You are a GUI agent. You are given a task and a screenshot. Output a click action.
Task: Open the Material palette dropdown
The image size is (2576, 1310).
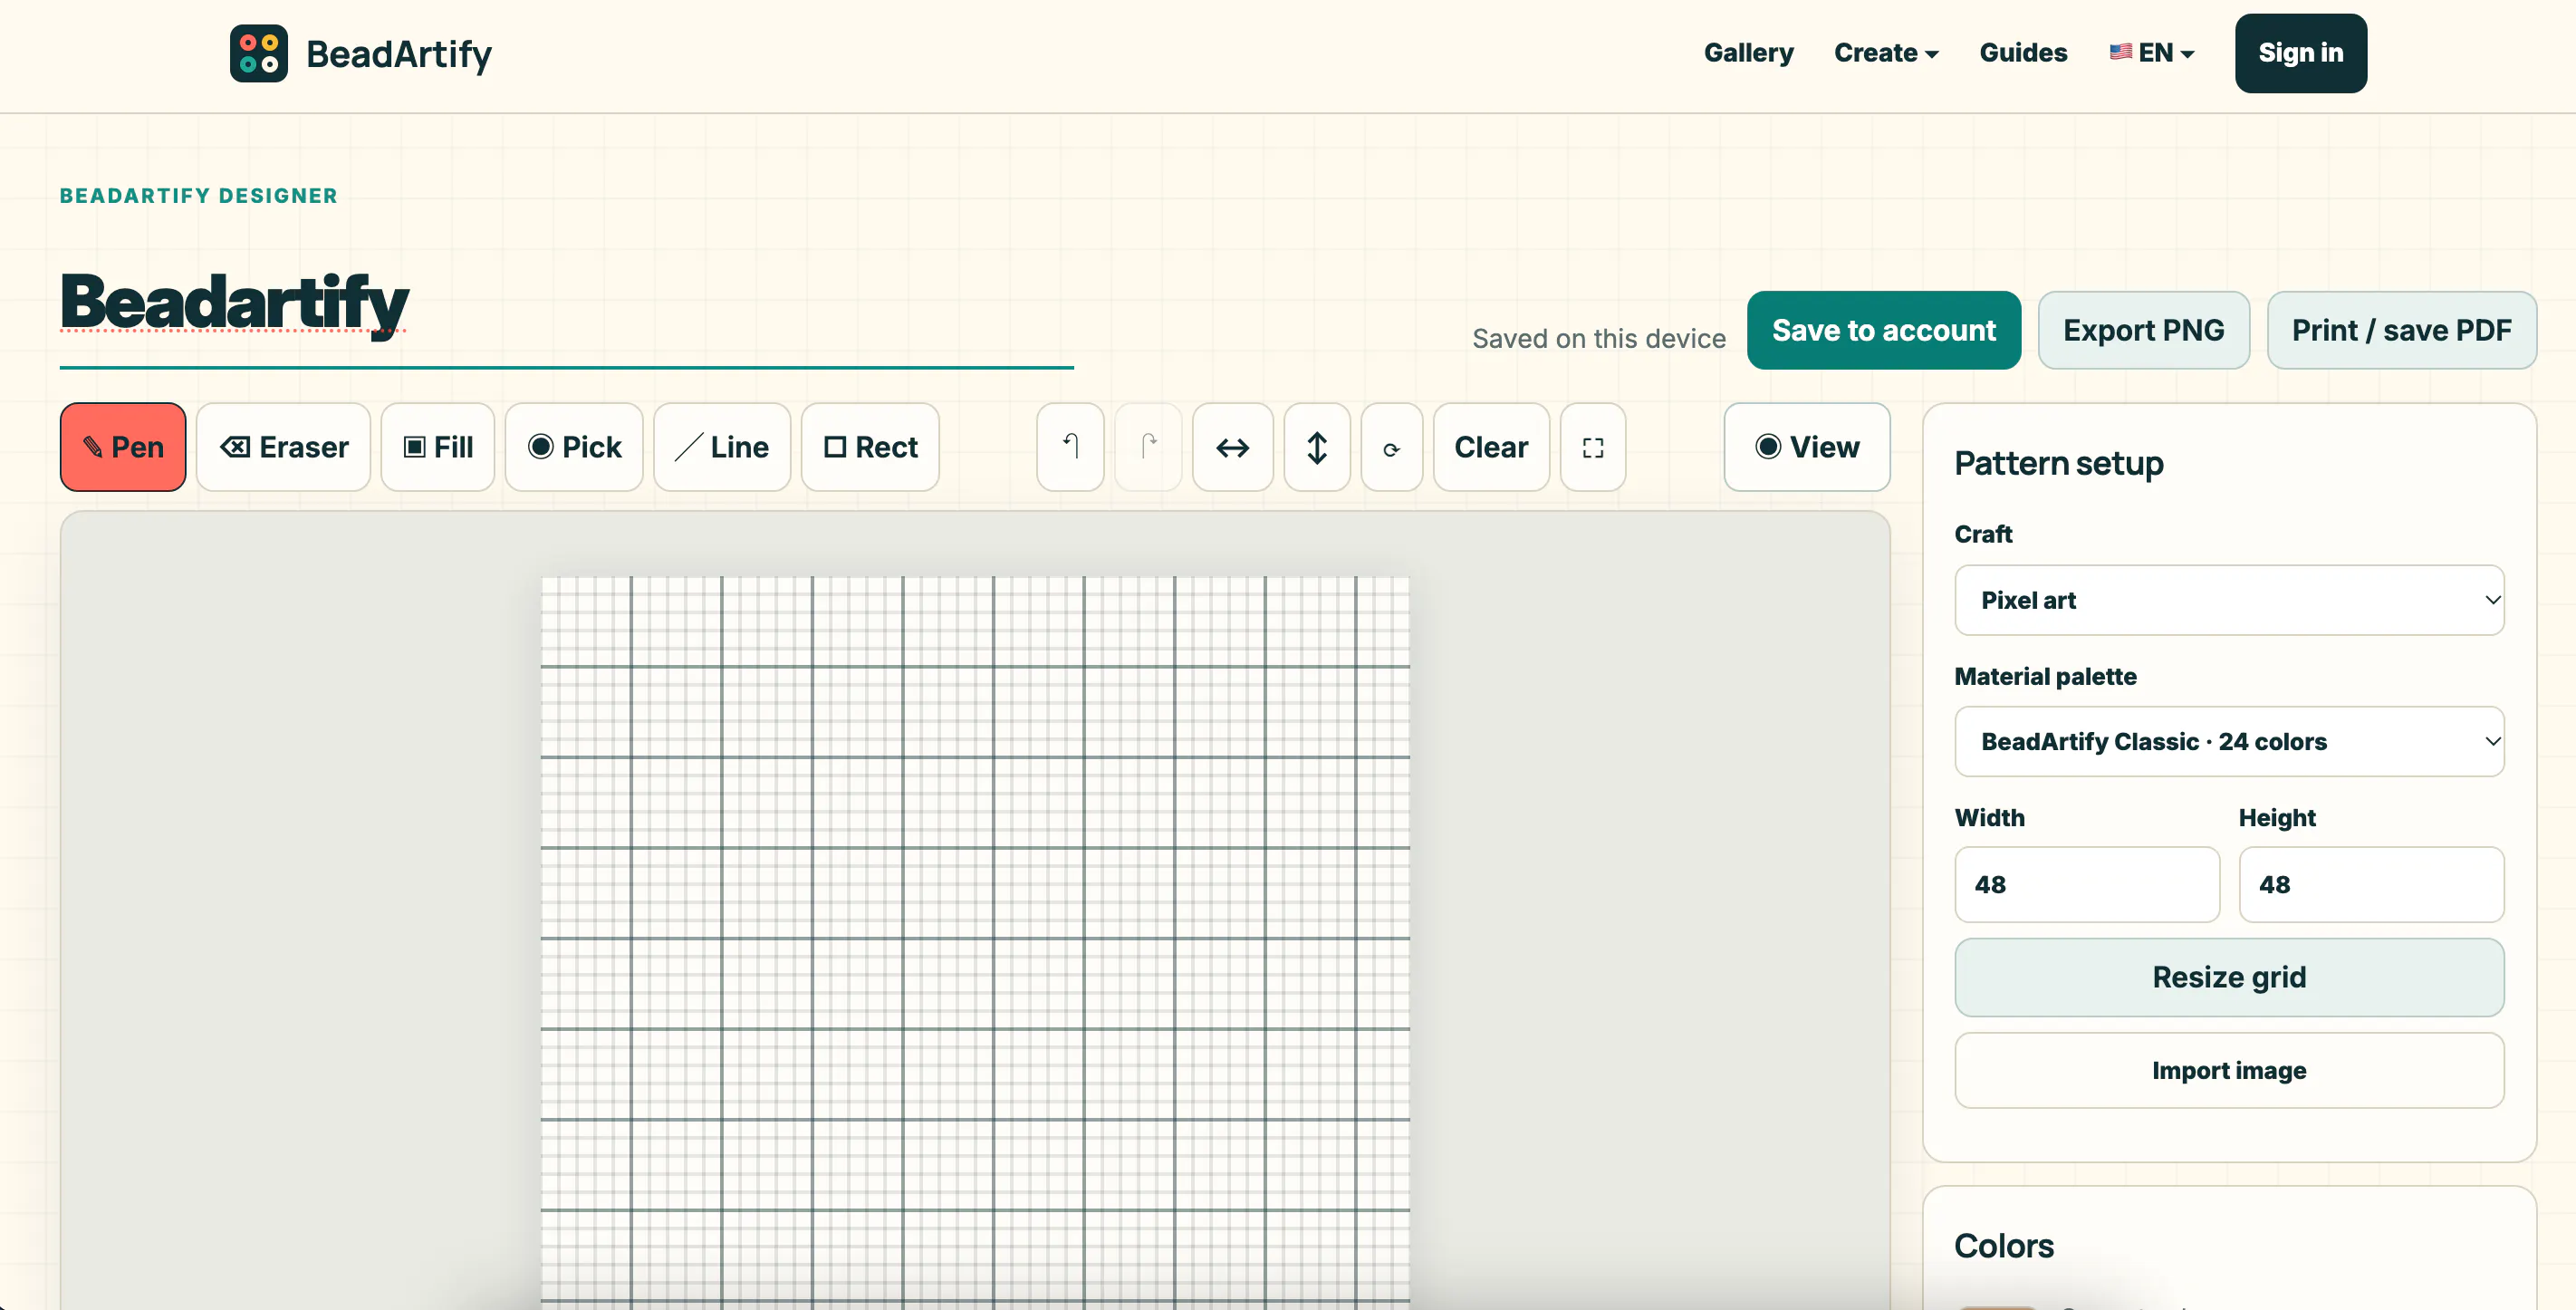coord(2229,741)
